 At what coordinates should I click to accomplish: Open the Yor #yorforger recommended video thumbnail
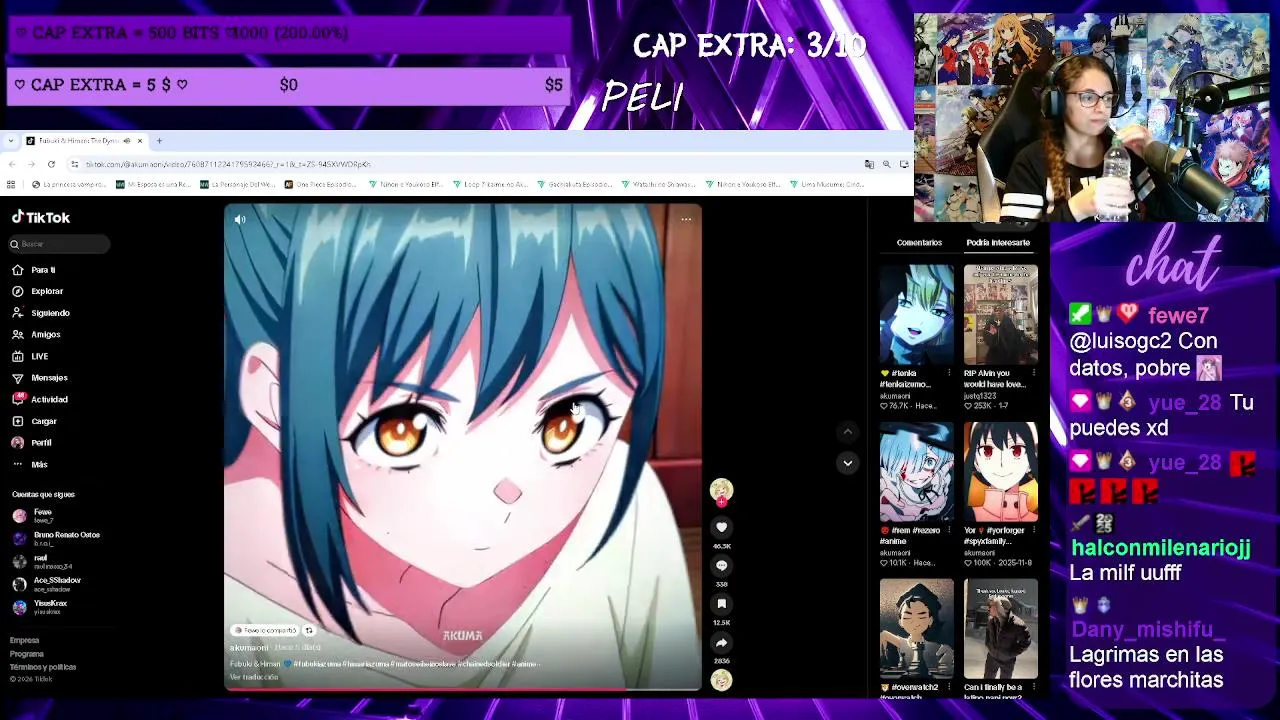[x=1000, y=472]
